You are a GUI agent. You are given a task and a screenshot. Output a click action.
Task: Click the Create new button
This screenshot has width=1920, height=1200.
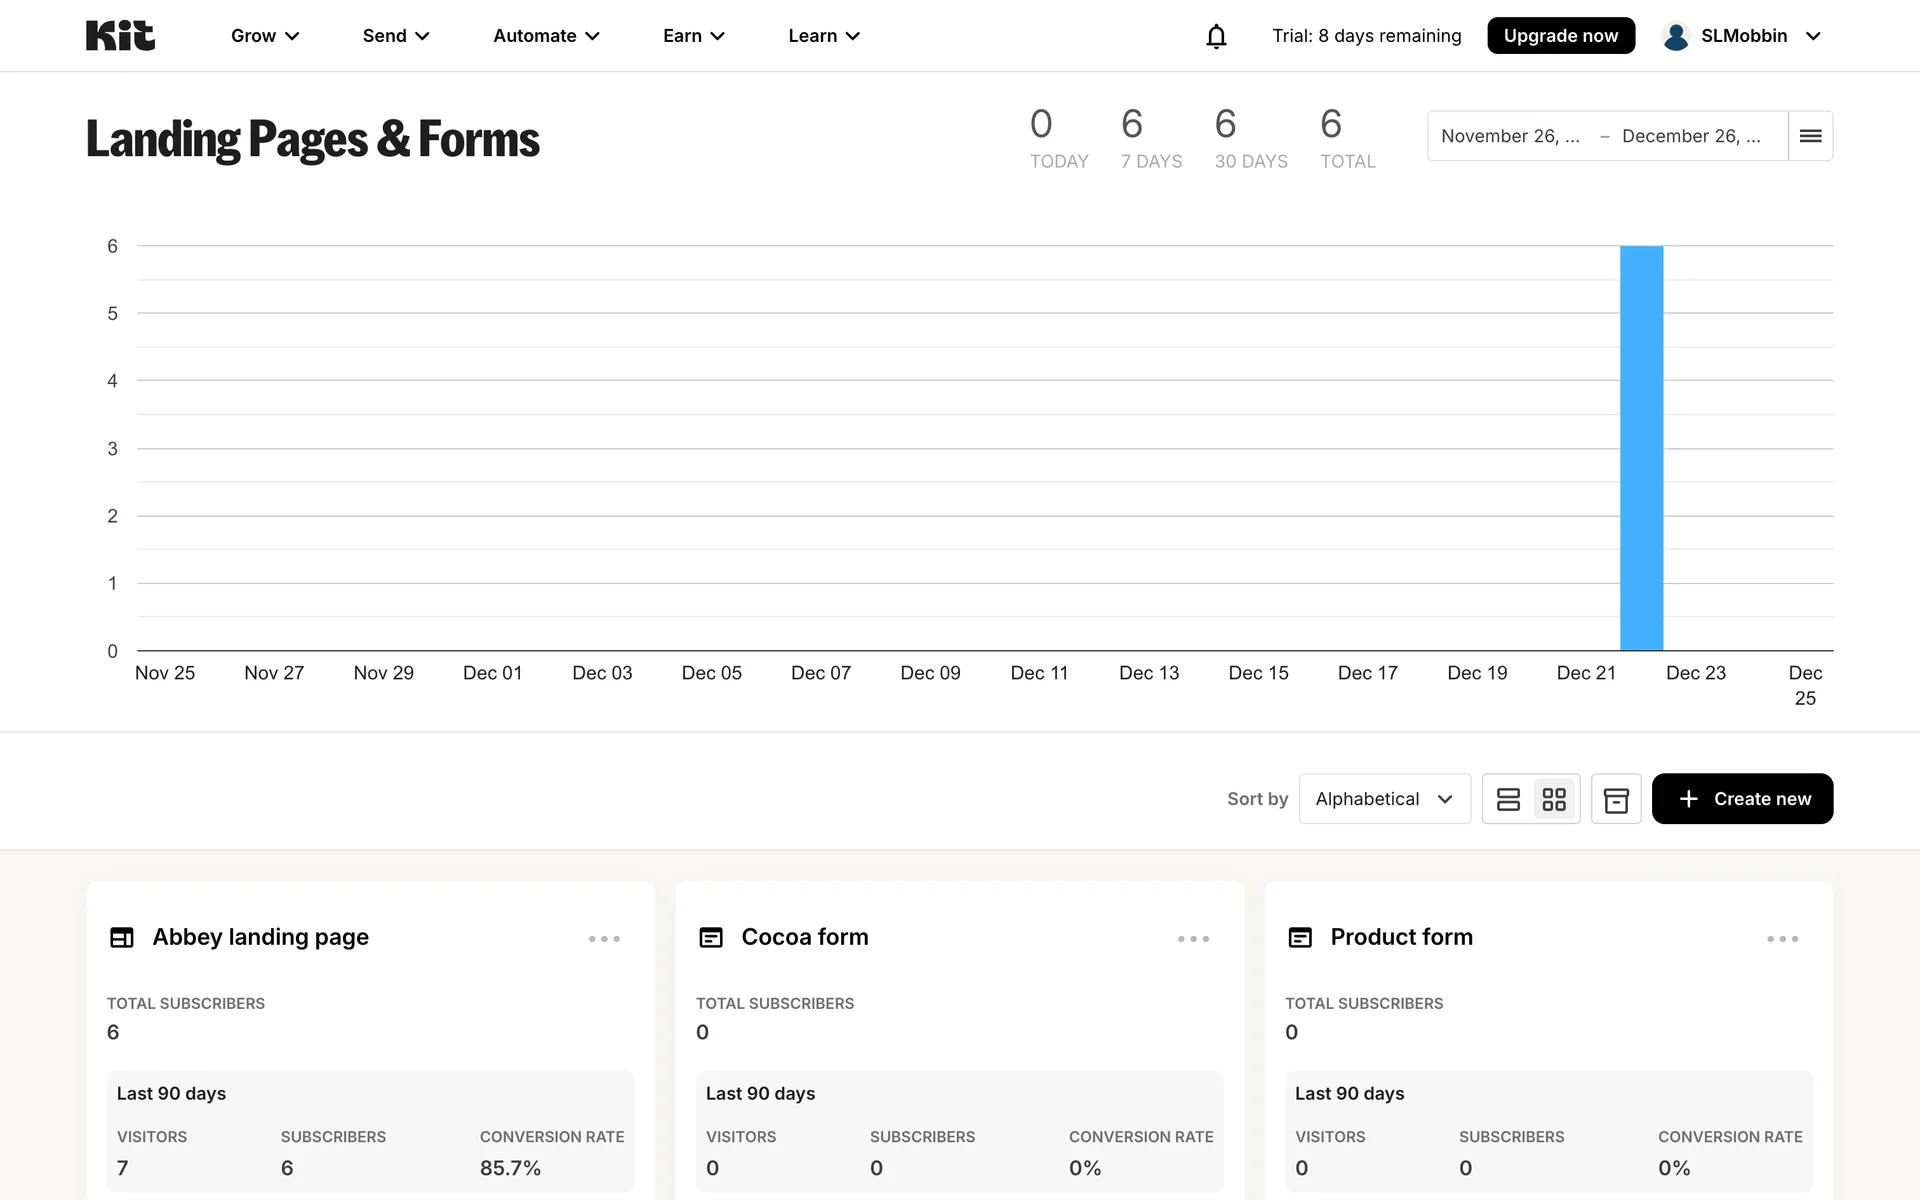tap(1742, 799)
